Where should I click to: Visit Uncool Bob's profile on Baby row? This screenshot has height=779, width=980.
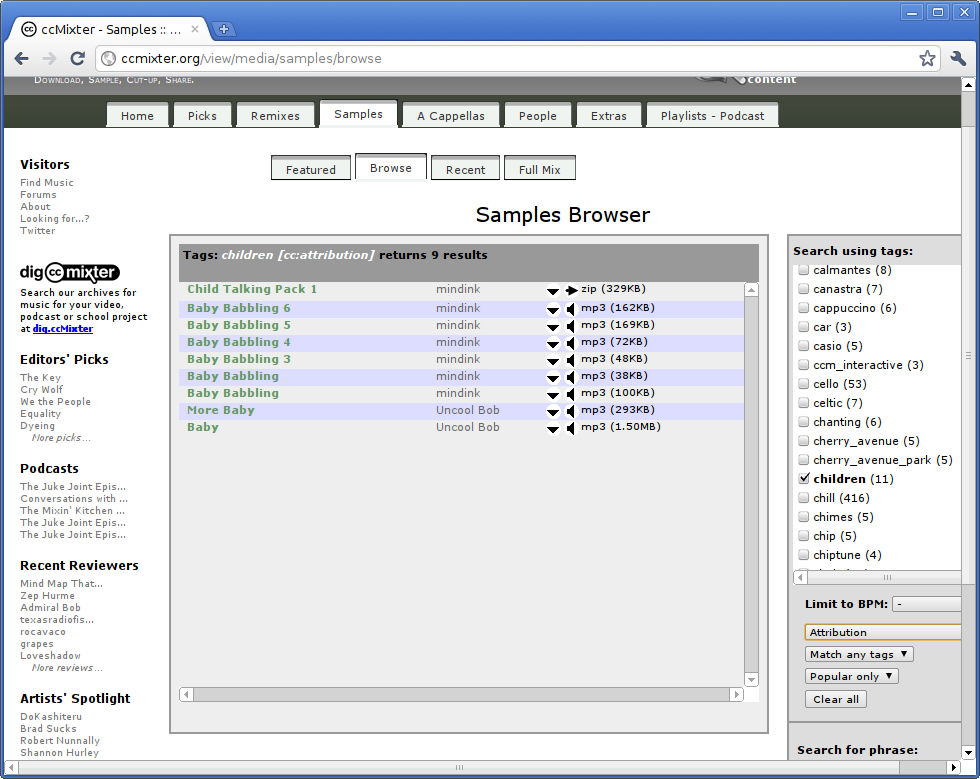pos(468,427)
